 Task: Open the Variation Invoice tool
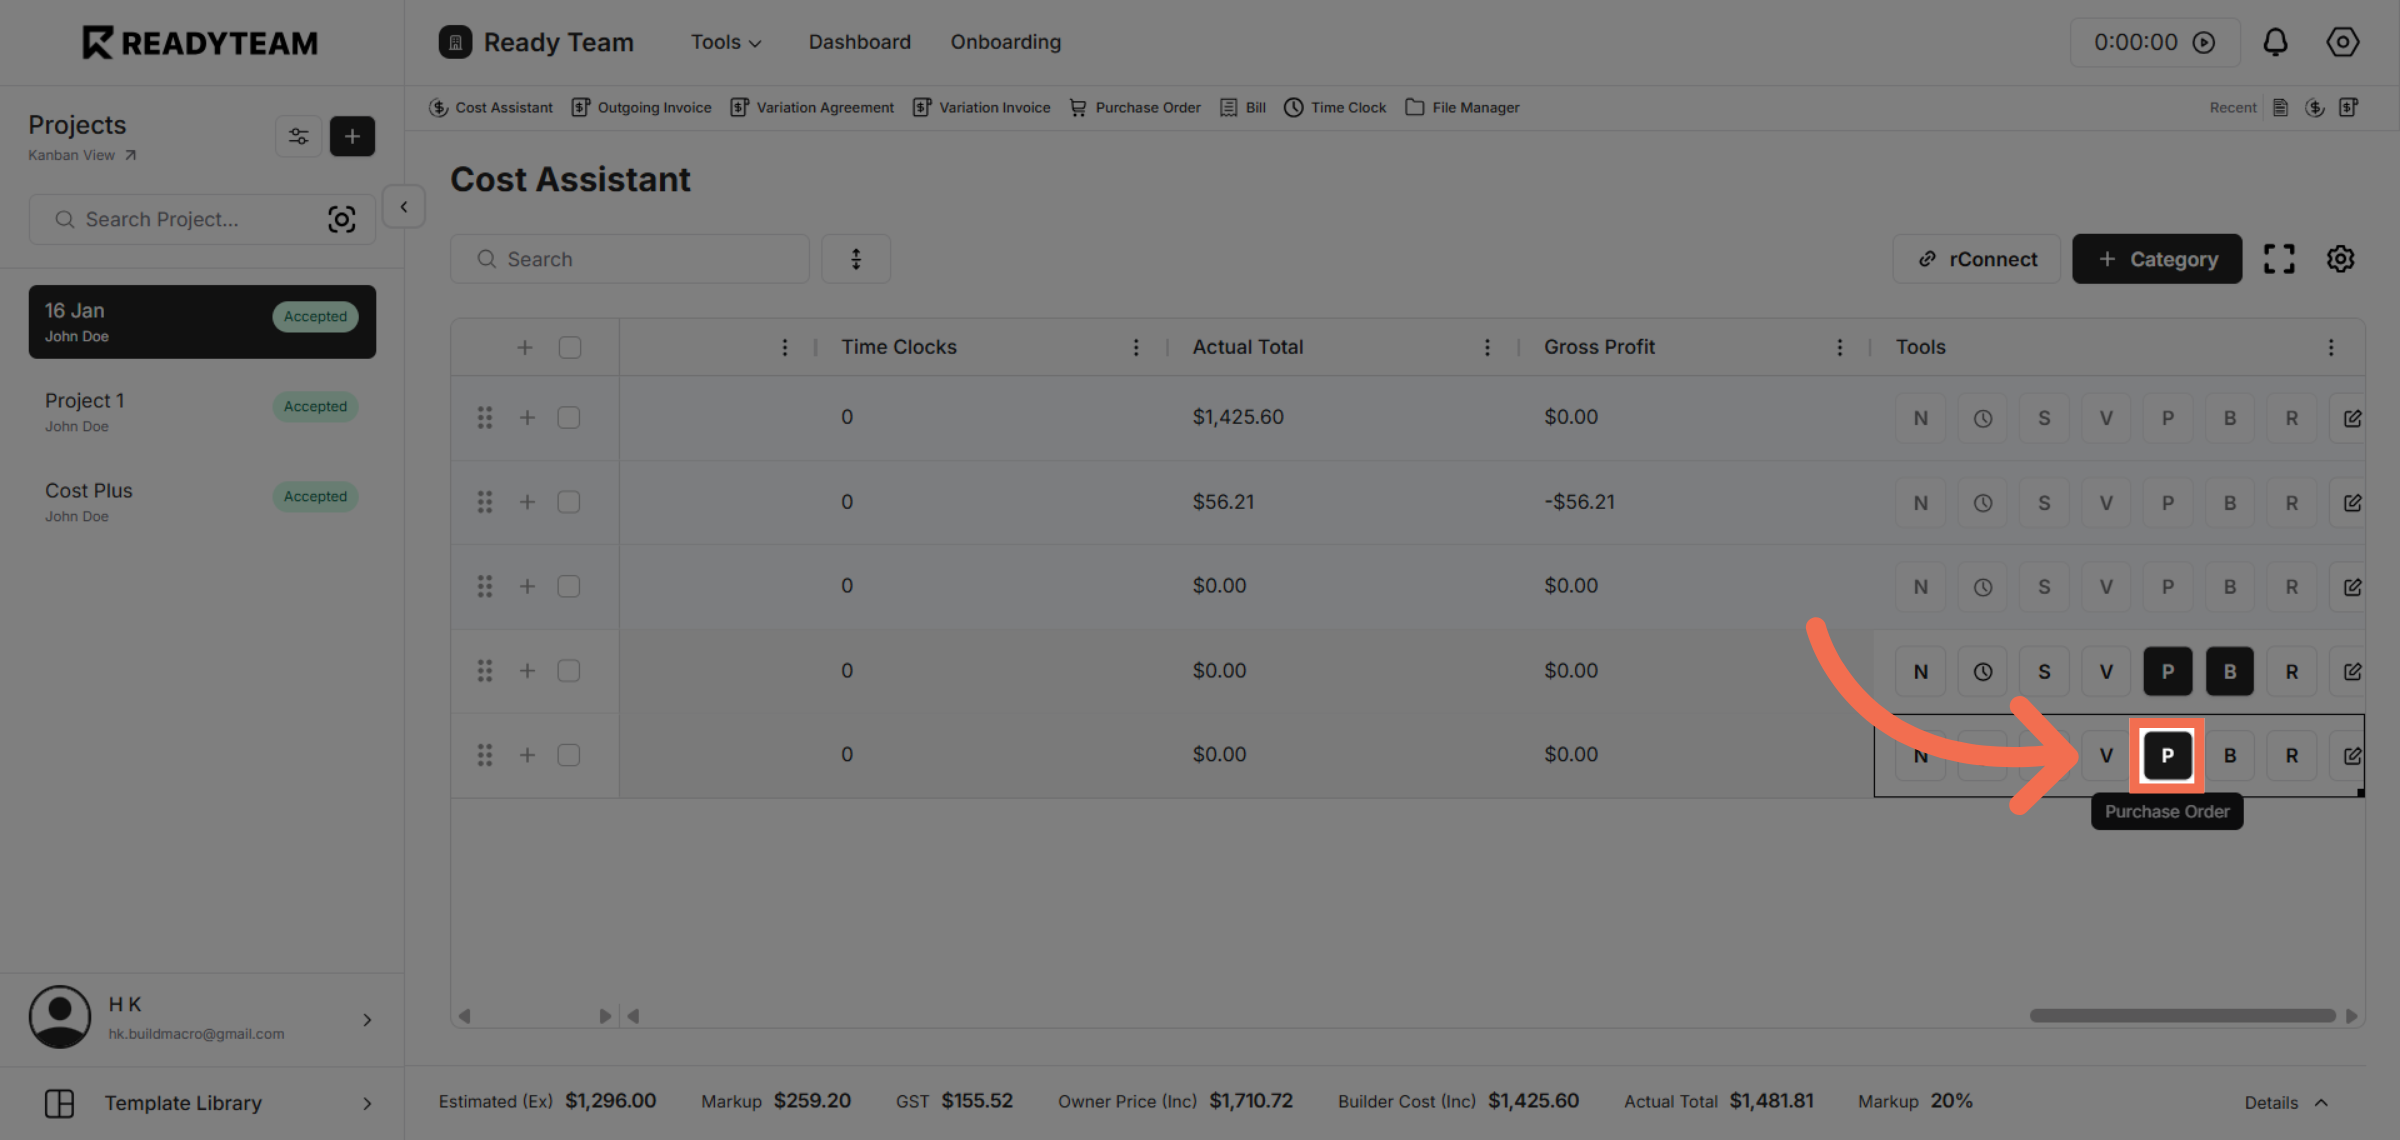981,107
